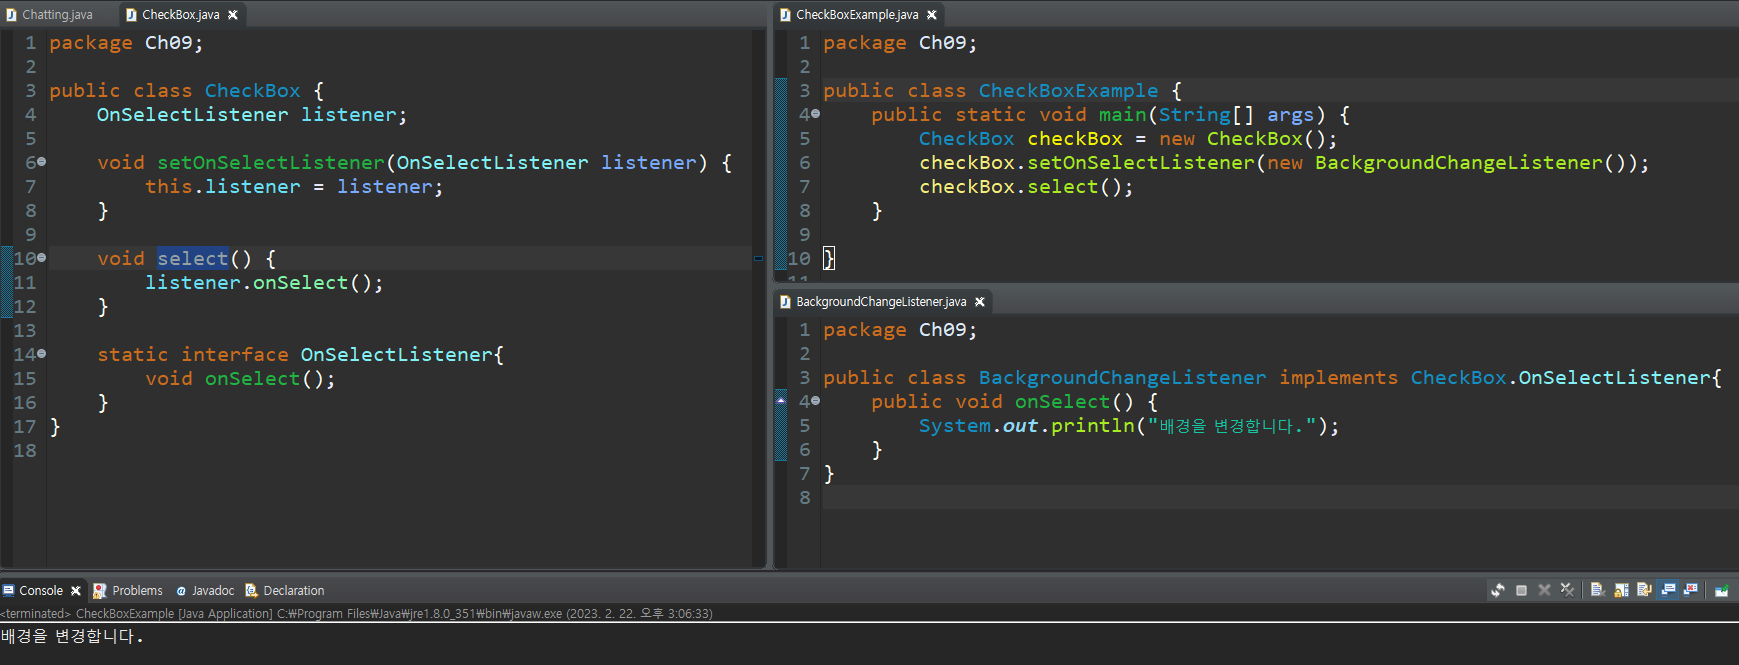Click 'main' method name in CheckBoxExample.java

[x=1122, y=114]
